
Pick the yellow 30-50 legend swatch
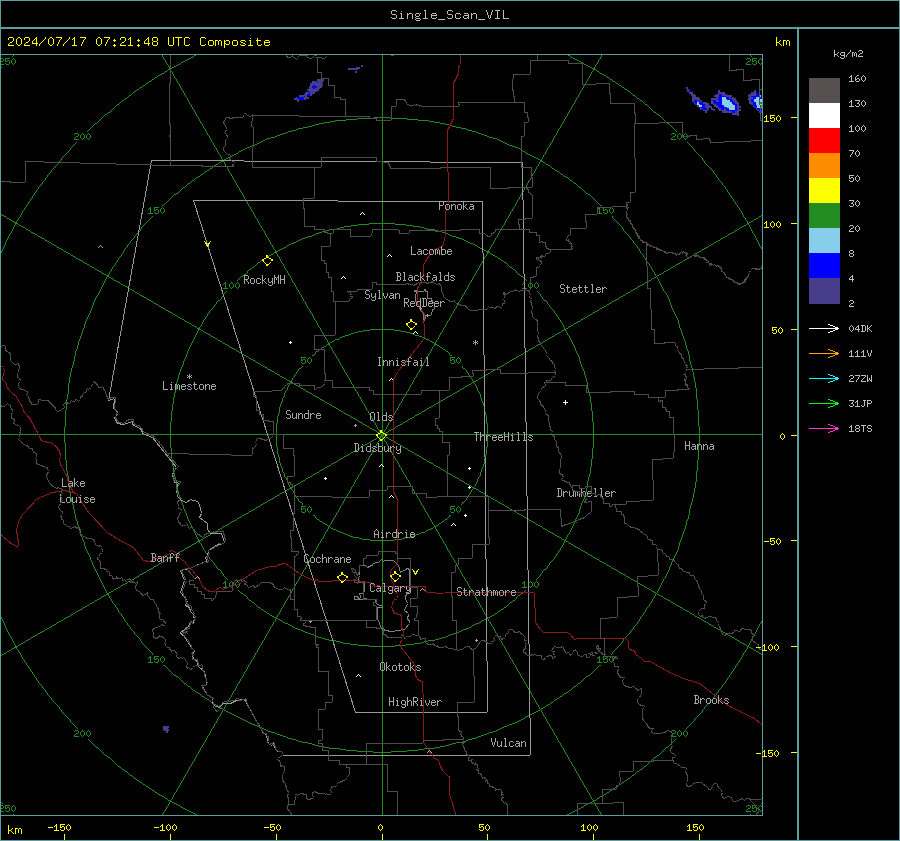point(824,191)
